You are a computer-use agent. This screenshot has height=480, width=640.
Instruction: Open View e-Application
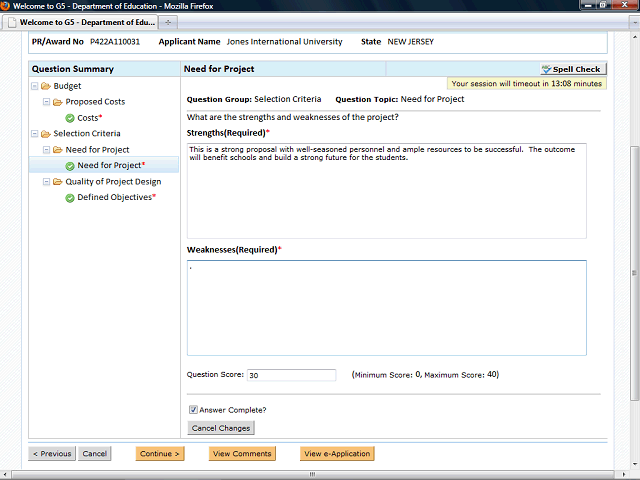click(337, 453)
